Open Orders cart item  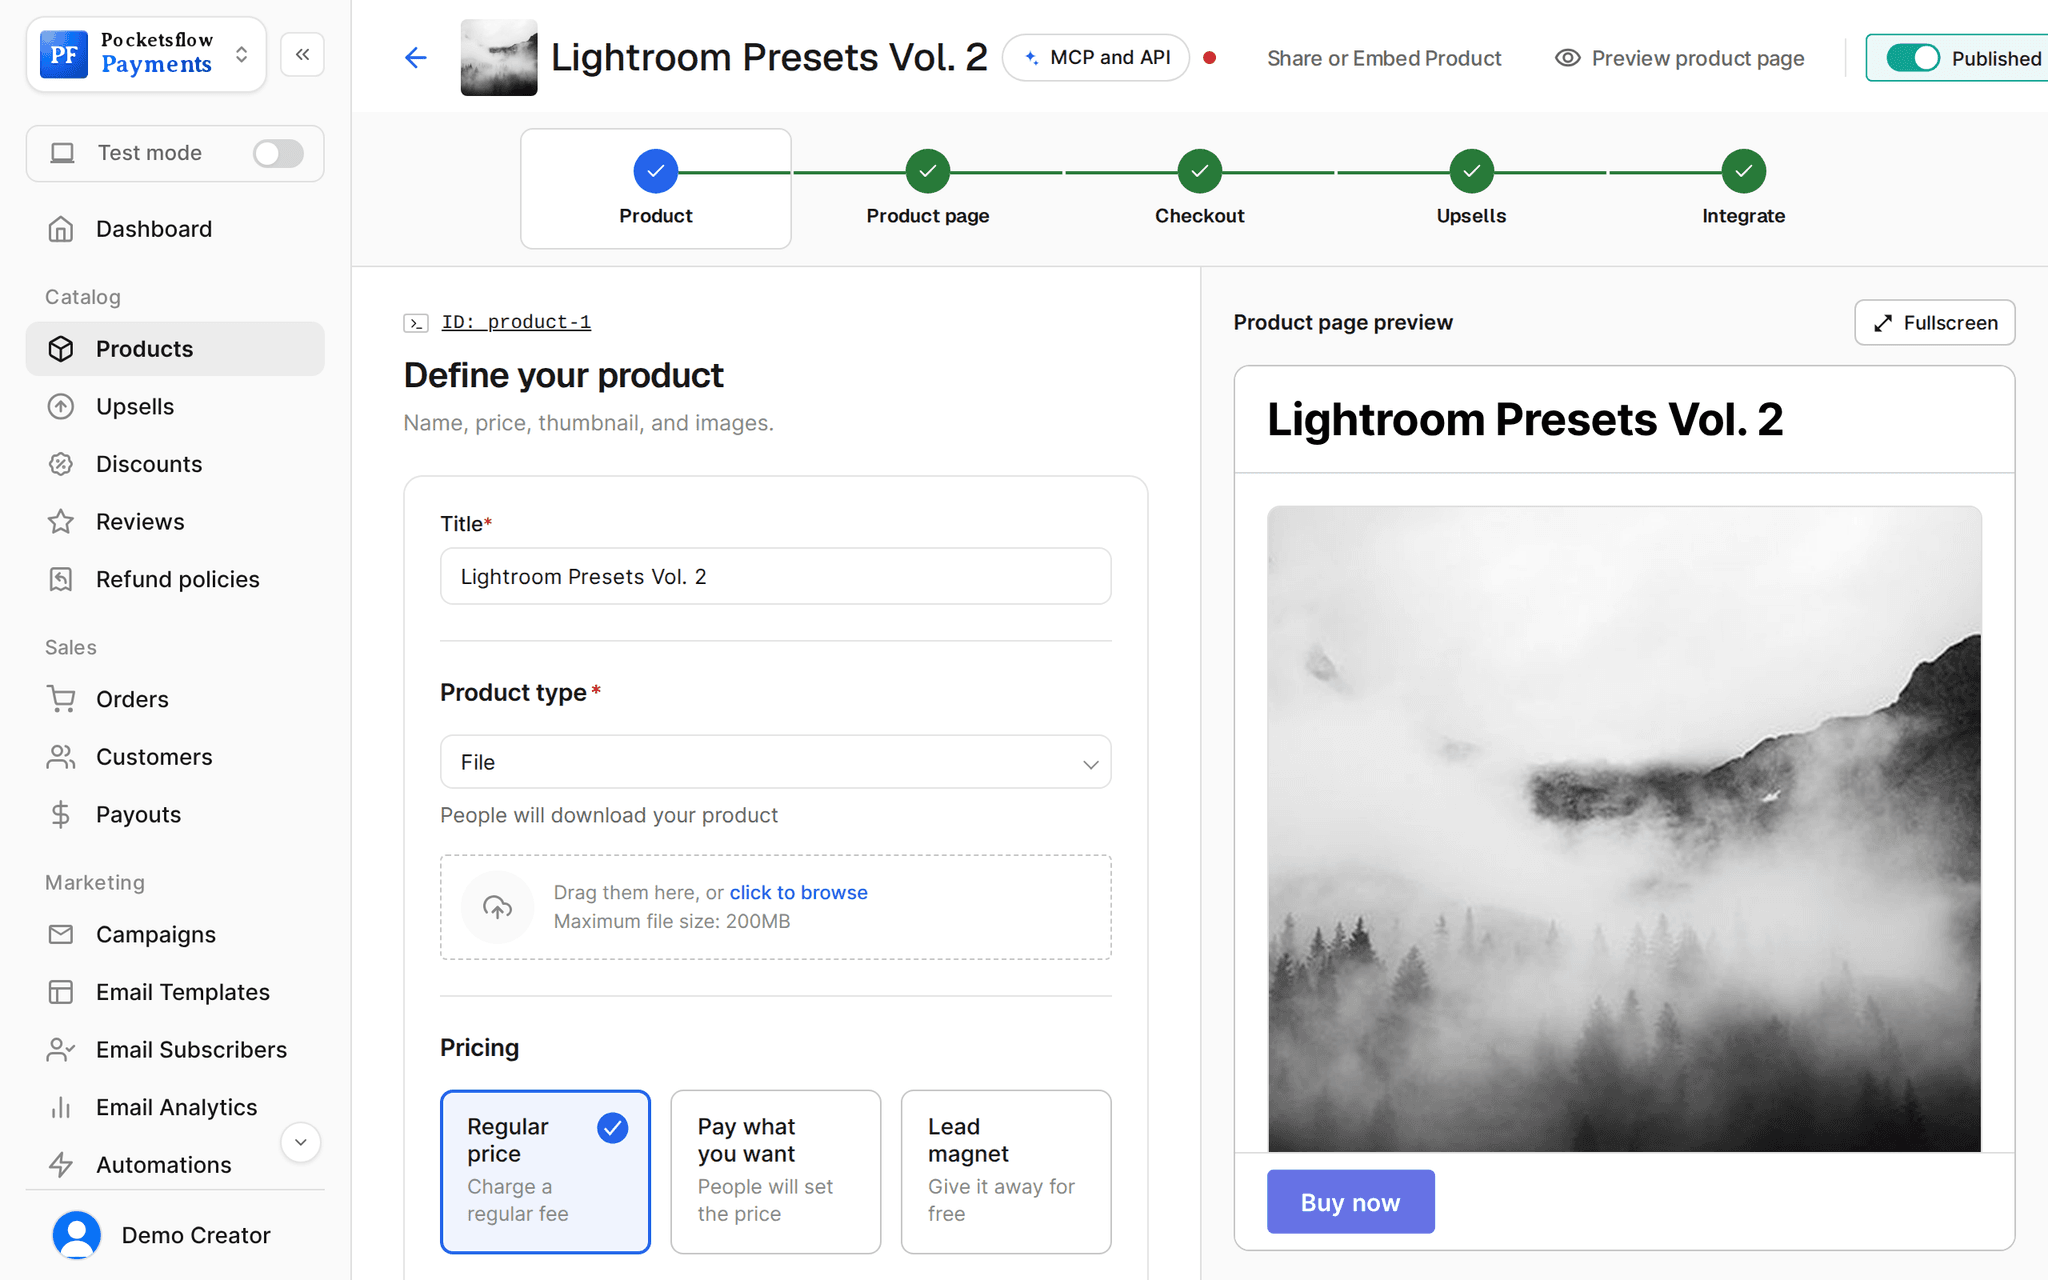[175, 699]
